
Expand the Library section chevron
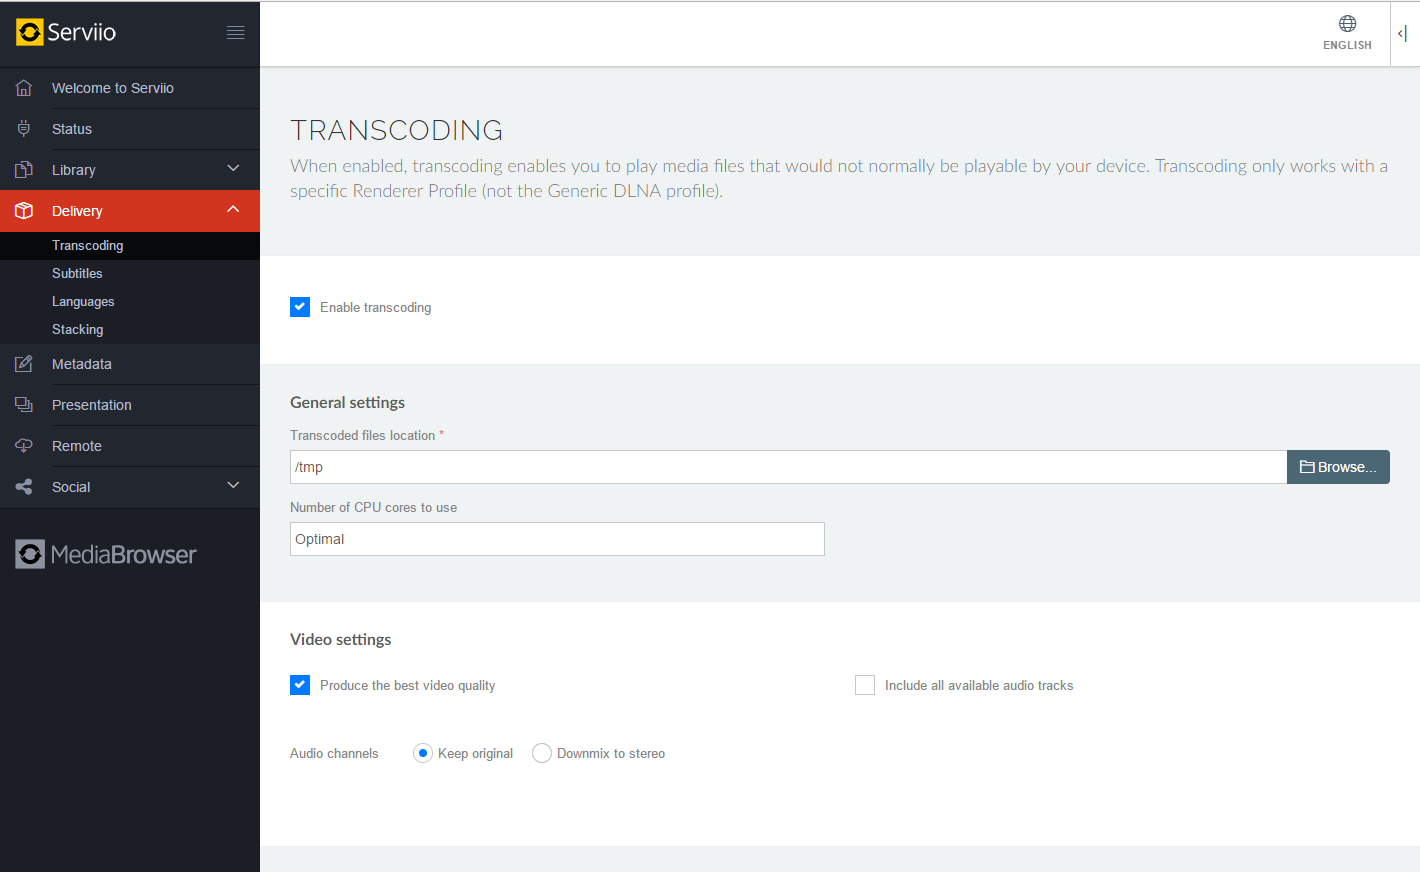[x=233, y=169]
